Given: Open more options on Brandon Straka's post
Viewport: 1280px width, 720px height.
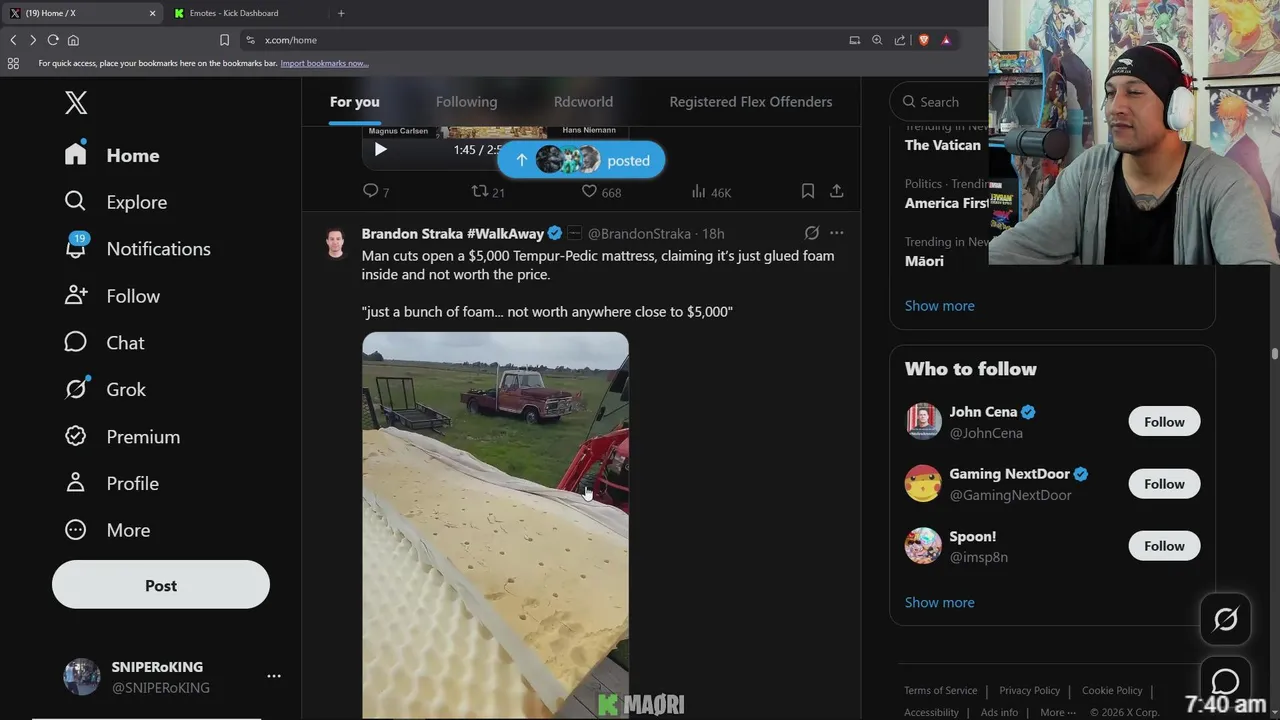Looking at the screenshot, I should click(837, 233).
